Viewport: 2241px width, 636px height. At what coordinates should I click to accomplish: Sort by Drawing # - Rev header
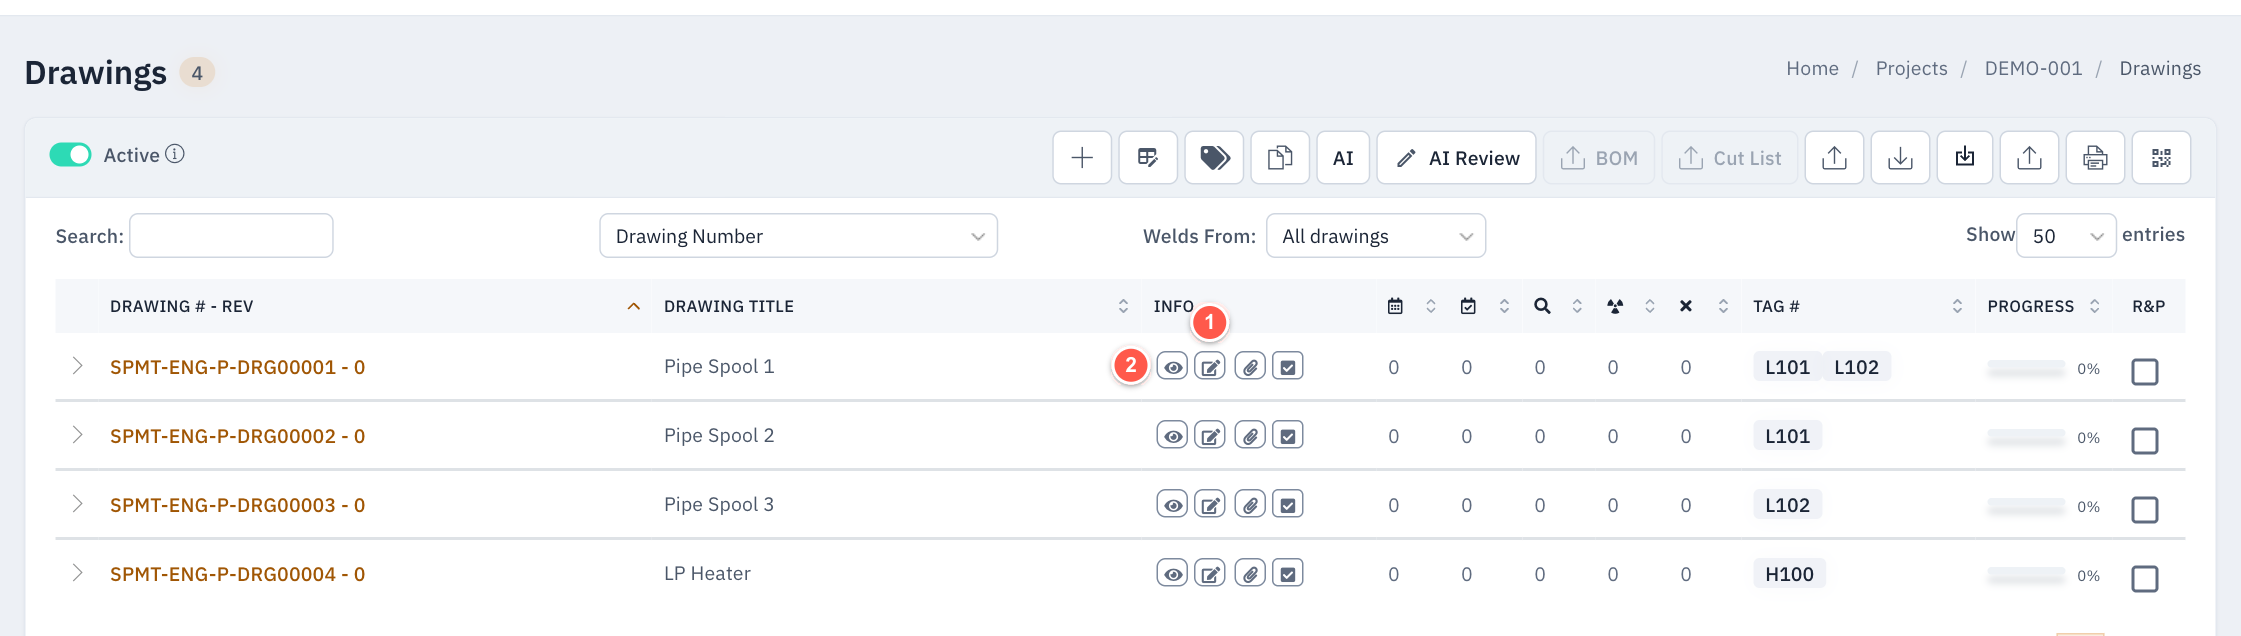click(376, 306)
